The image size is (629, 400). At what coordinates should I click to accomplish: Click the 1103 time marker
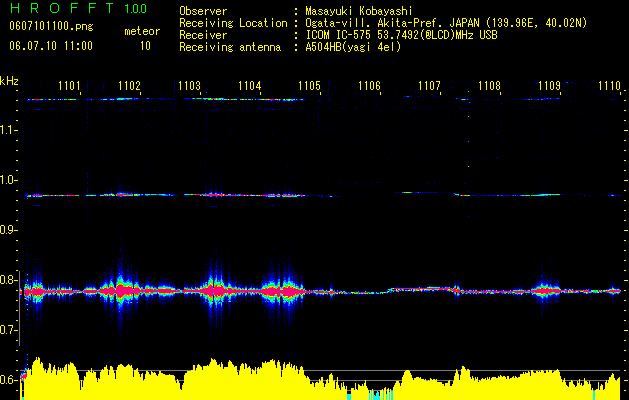pos(189,86)
